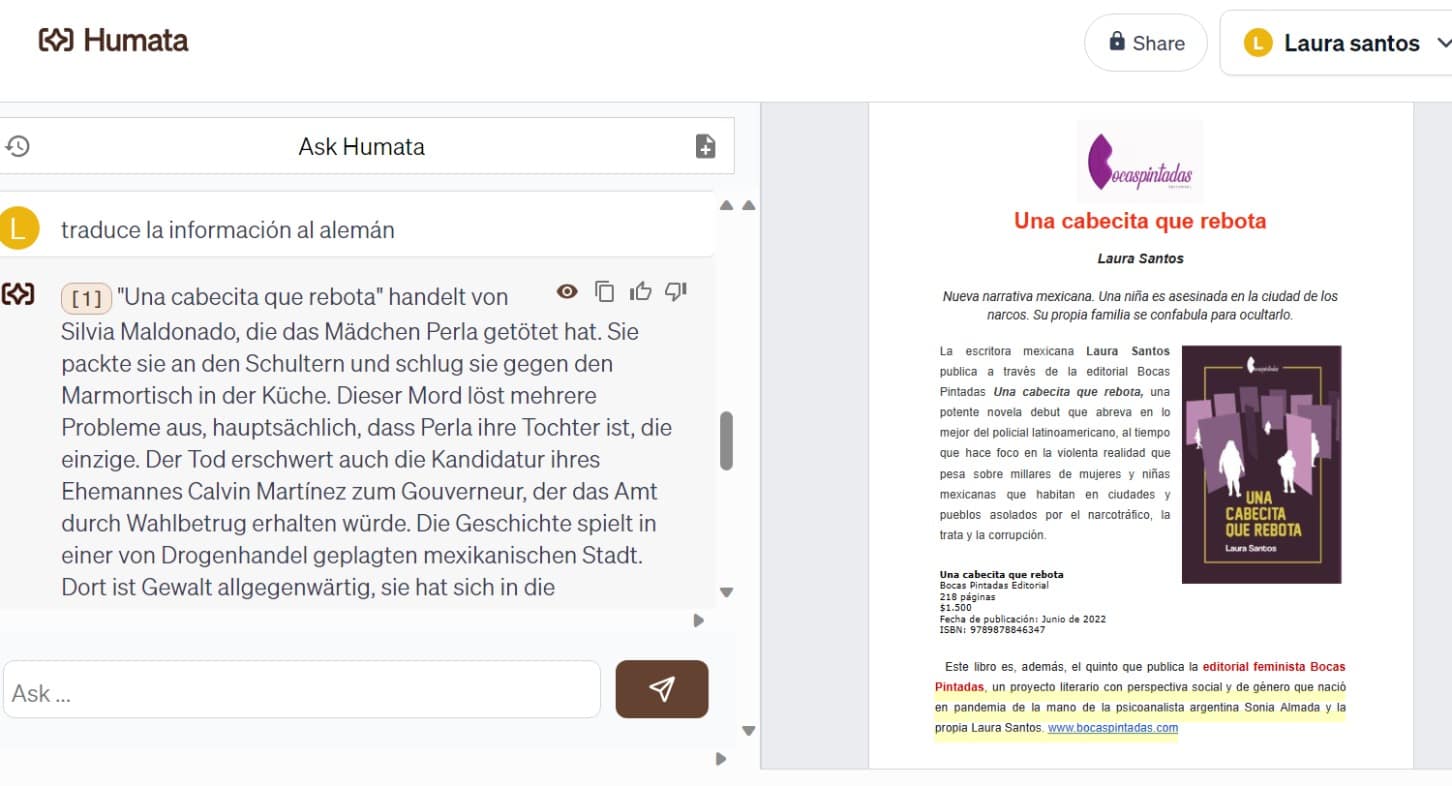Open the Share dialog
This screenshot has height=786, width=1452.
1146,42
